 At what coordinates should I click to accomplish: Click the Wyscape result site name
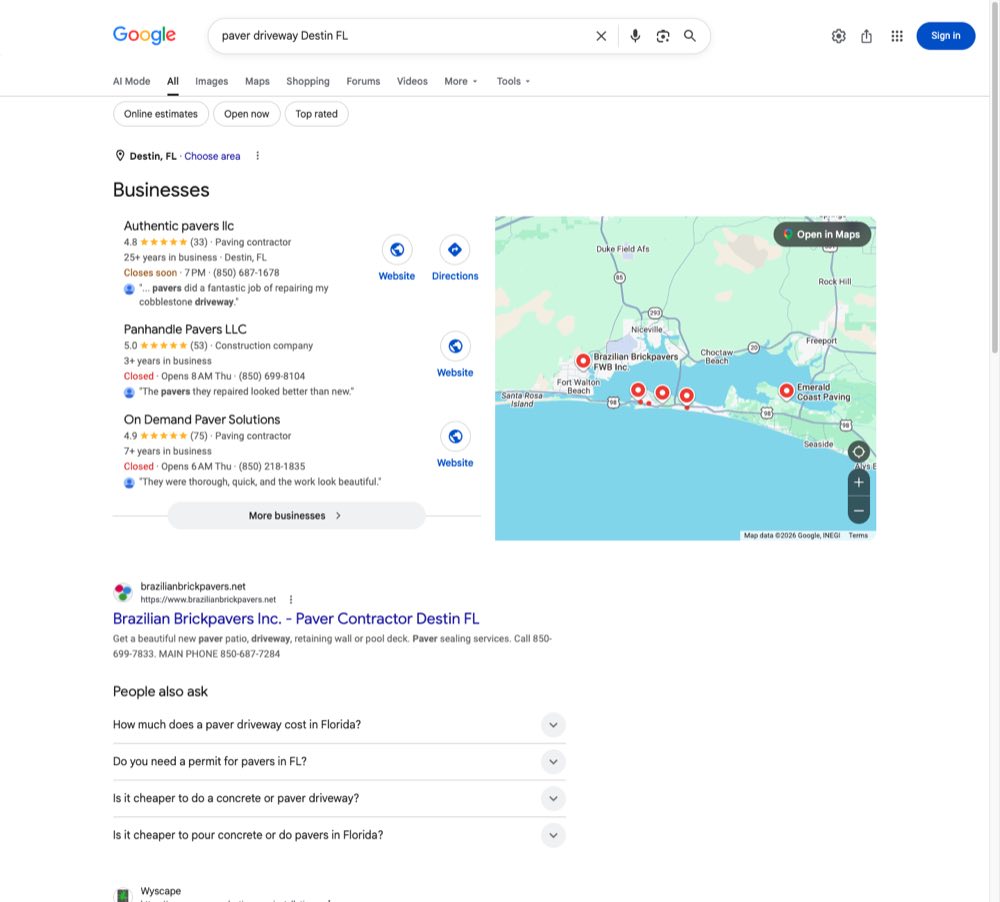[161, 891]
